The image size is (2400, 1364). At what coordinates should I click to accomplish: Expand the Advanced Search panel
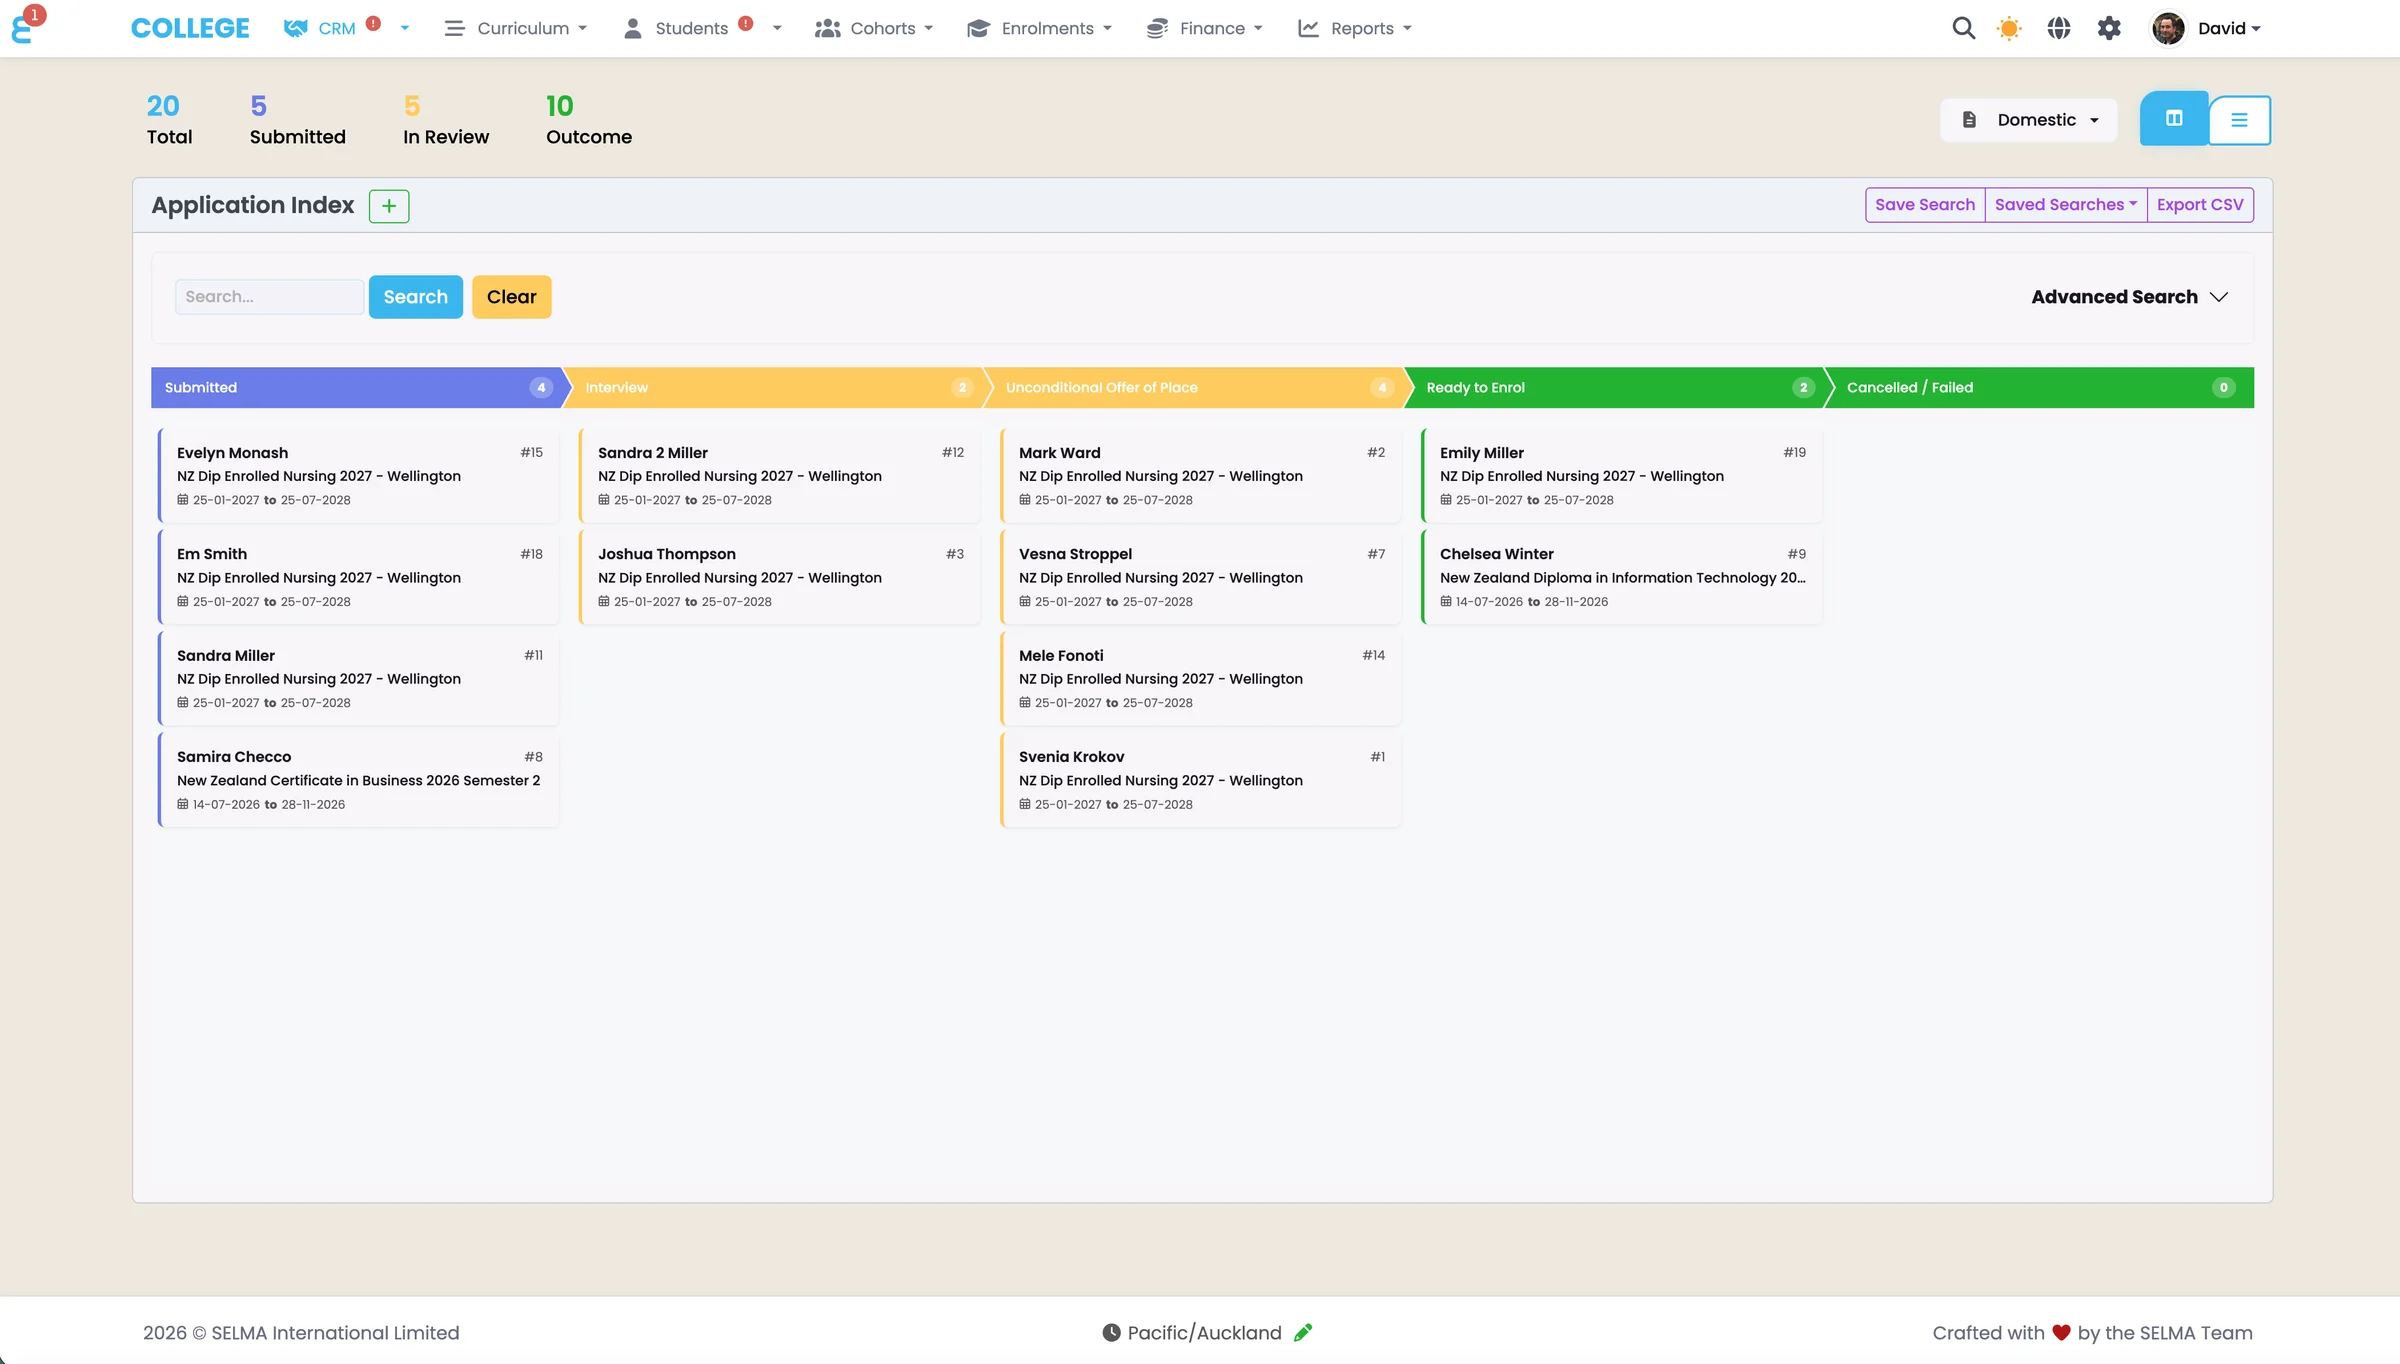2129,297
